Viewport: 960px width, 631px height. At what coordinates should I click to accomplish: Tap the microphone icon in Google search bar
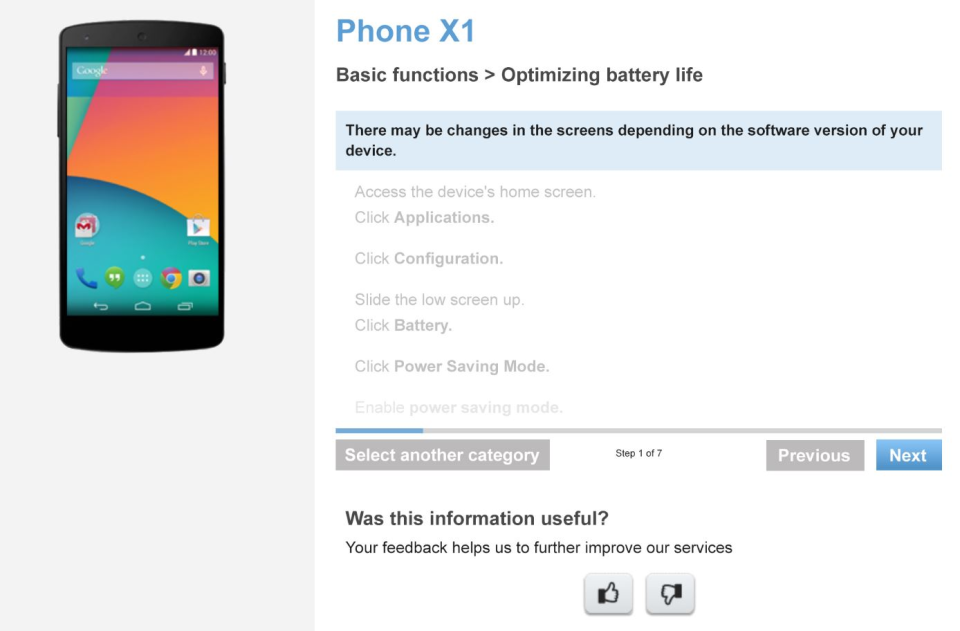pos(203,71)
